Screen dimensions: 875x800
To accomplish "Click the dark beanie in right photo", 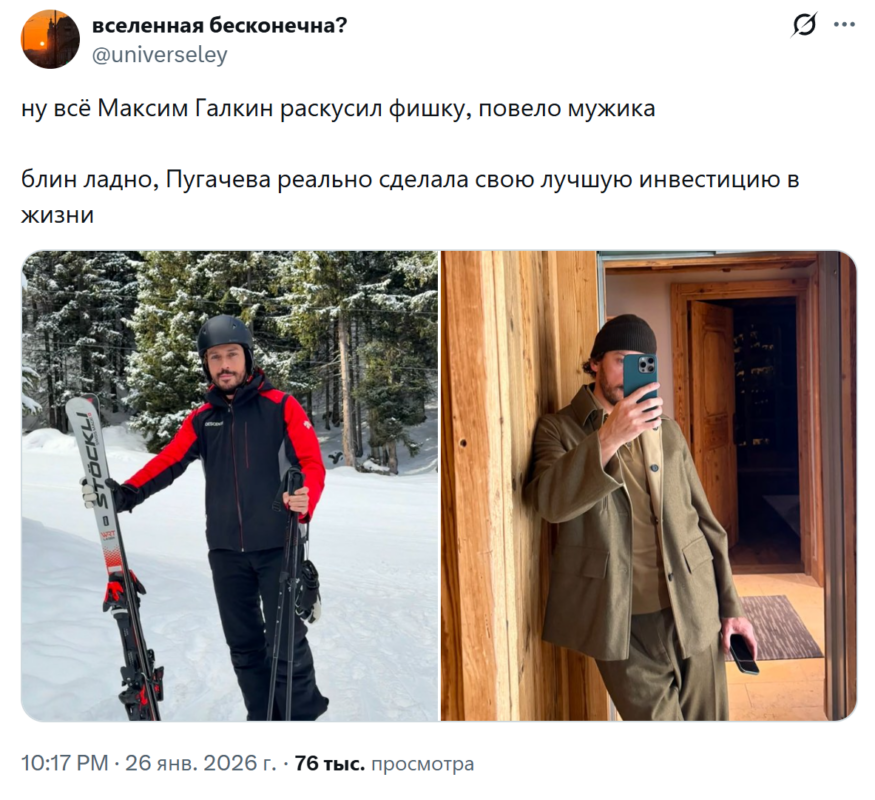I will pyautogui.click(x=624, y=335).
